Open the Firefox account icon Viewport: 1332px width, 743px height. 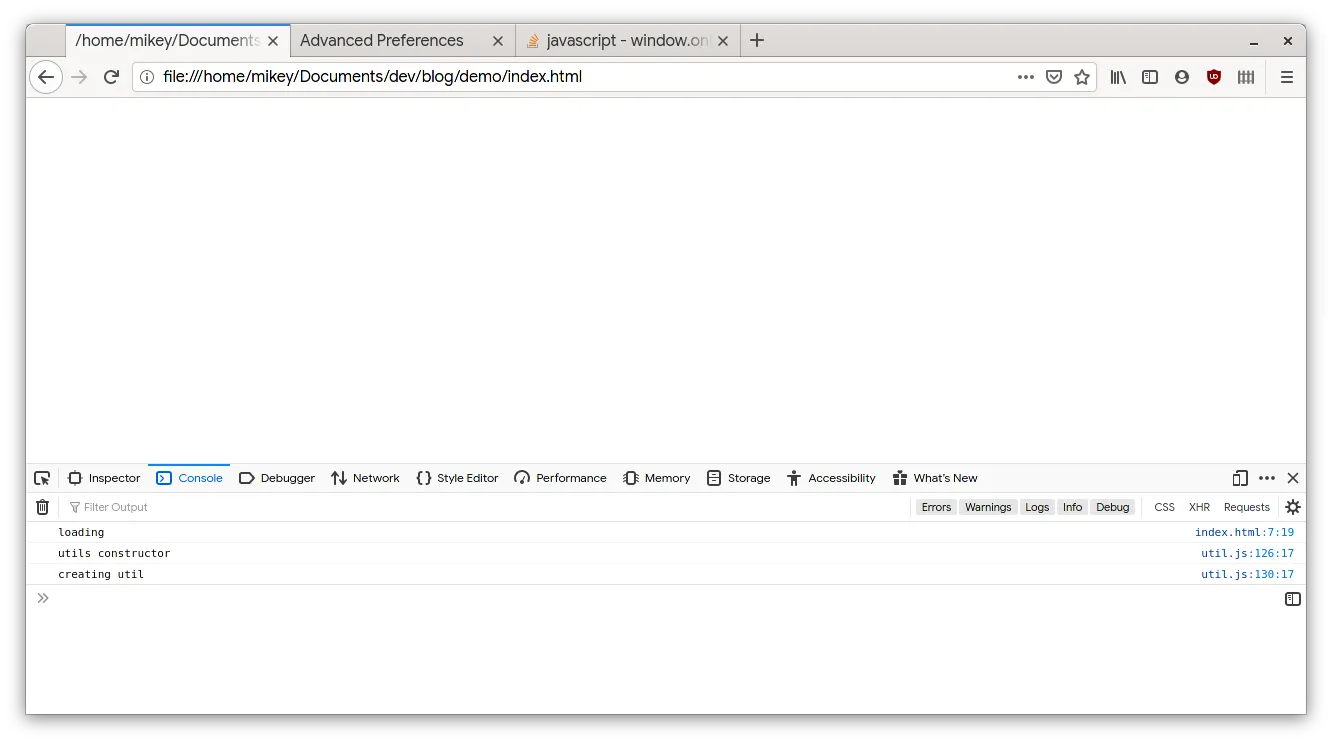pos(1182,77)
